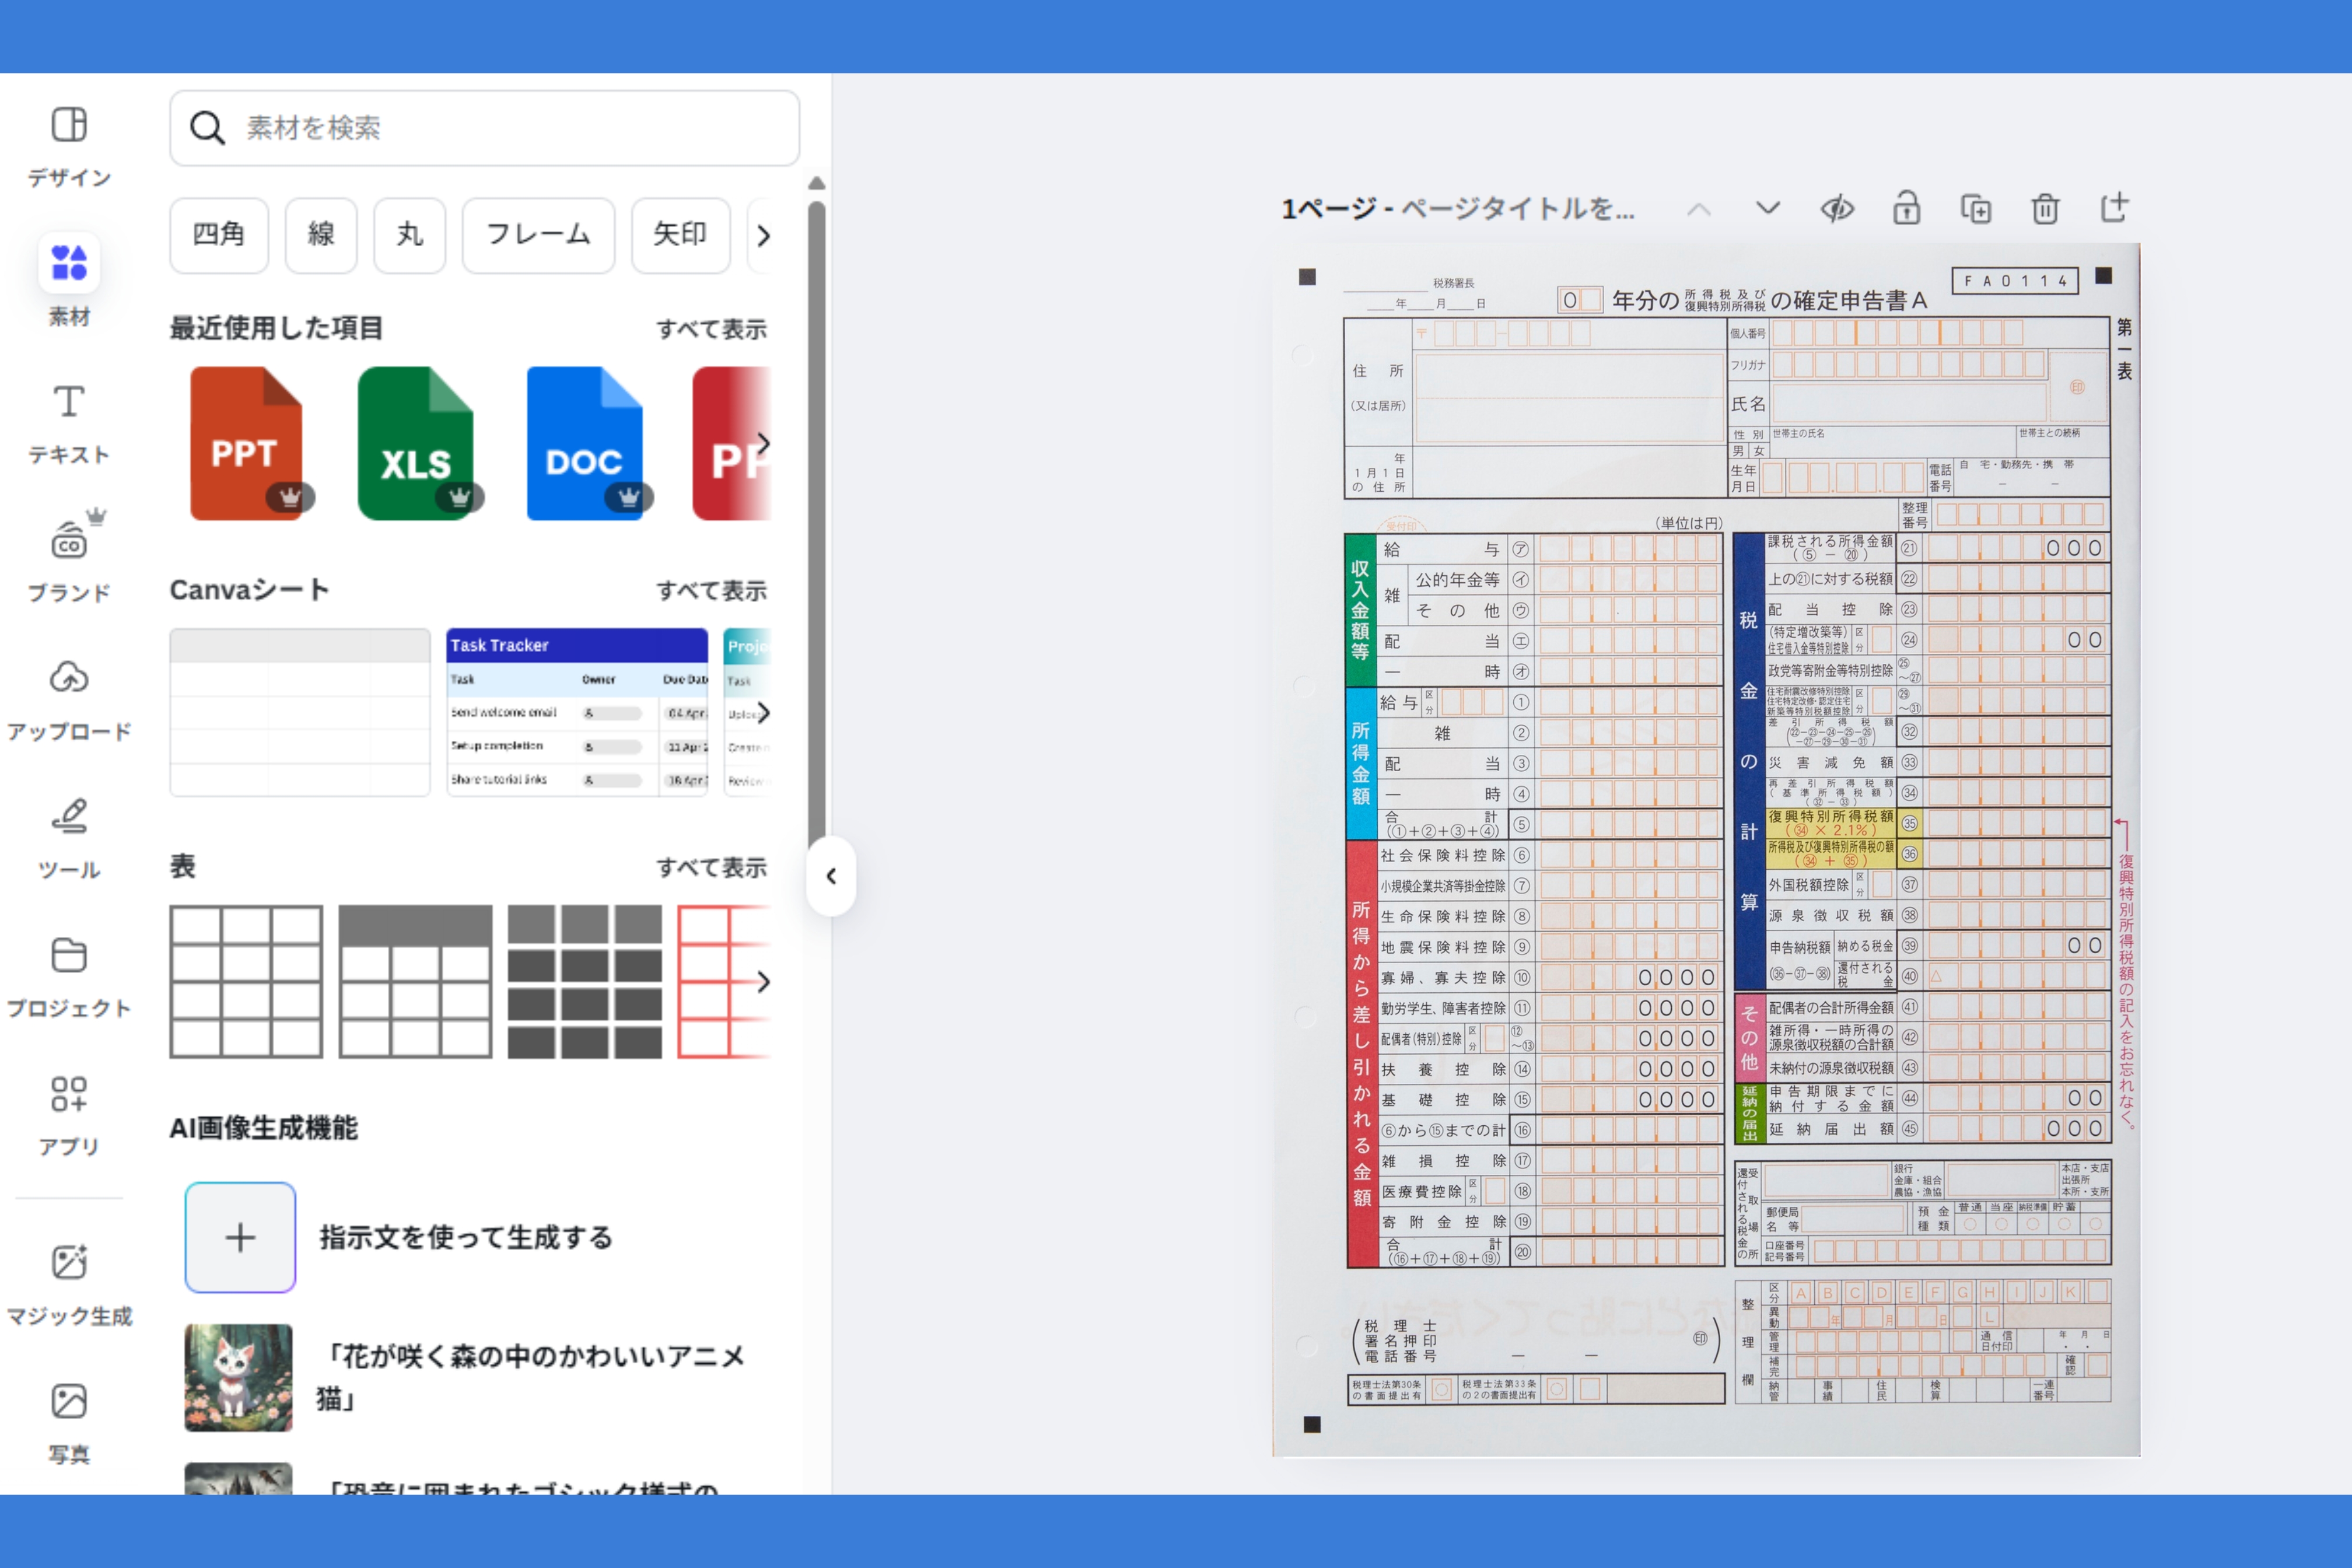Select the 矢印 chip
This screenshot has width=2352, height=1568.
click(681, 235)
